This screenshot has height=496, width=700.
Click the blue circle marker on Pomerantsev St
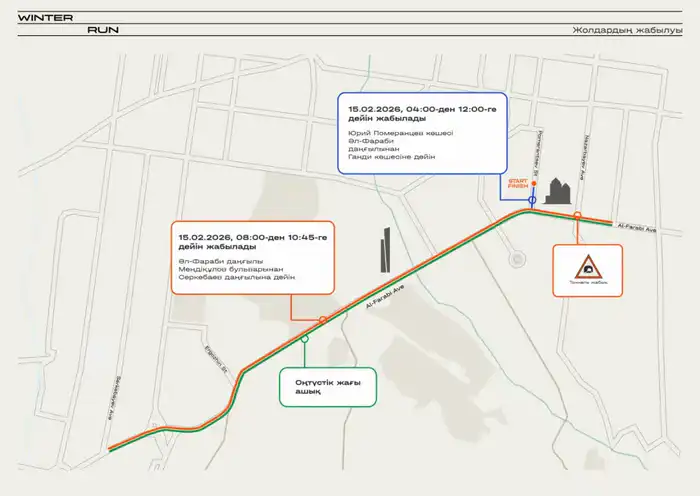tap(532, 200)
